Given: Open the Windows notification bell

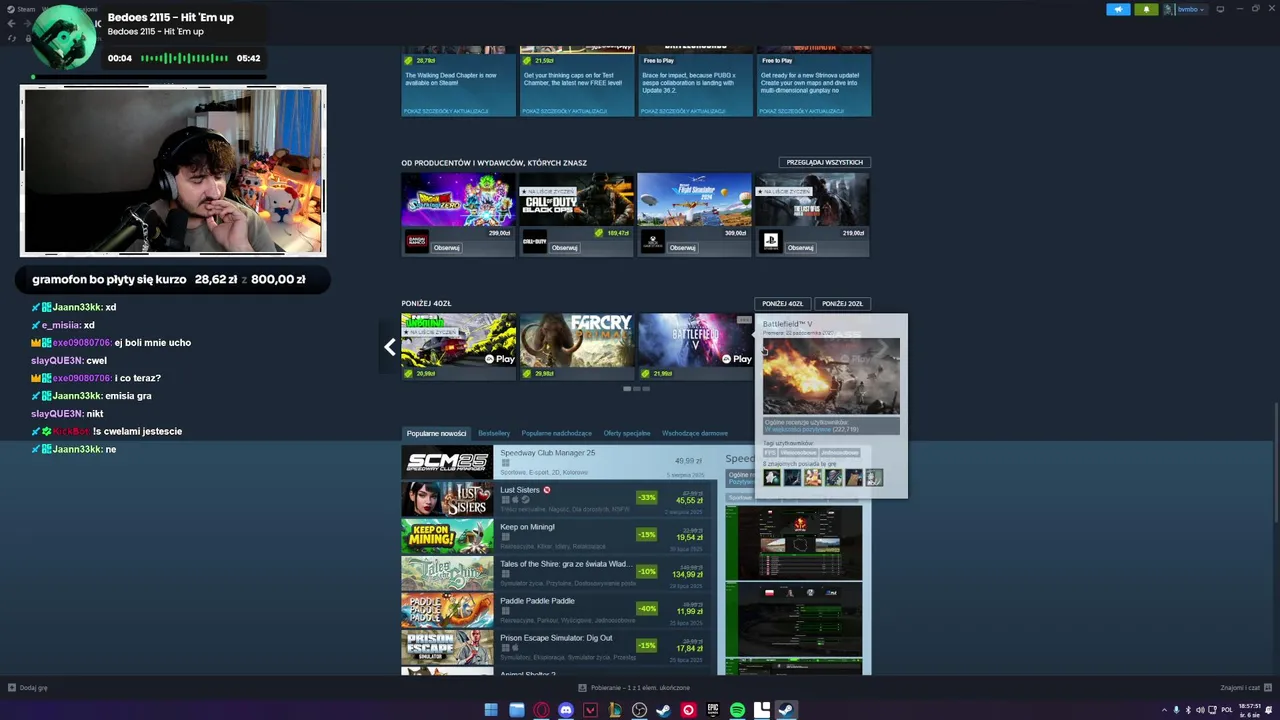Looking at the screenshot, I should (1271, 710).
